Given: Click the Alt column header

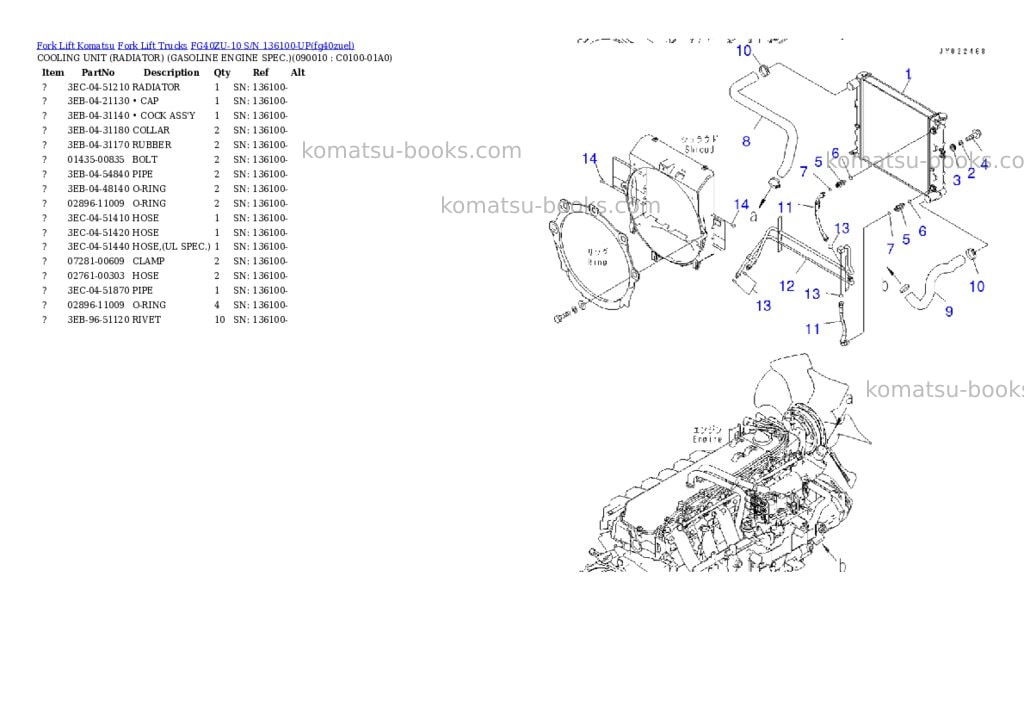Looking at the screenshot, I should [x=298, y=72].
